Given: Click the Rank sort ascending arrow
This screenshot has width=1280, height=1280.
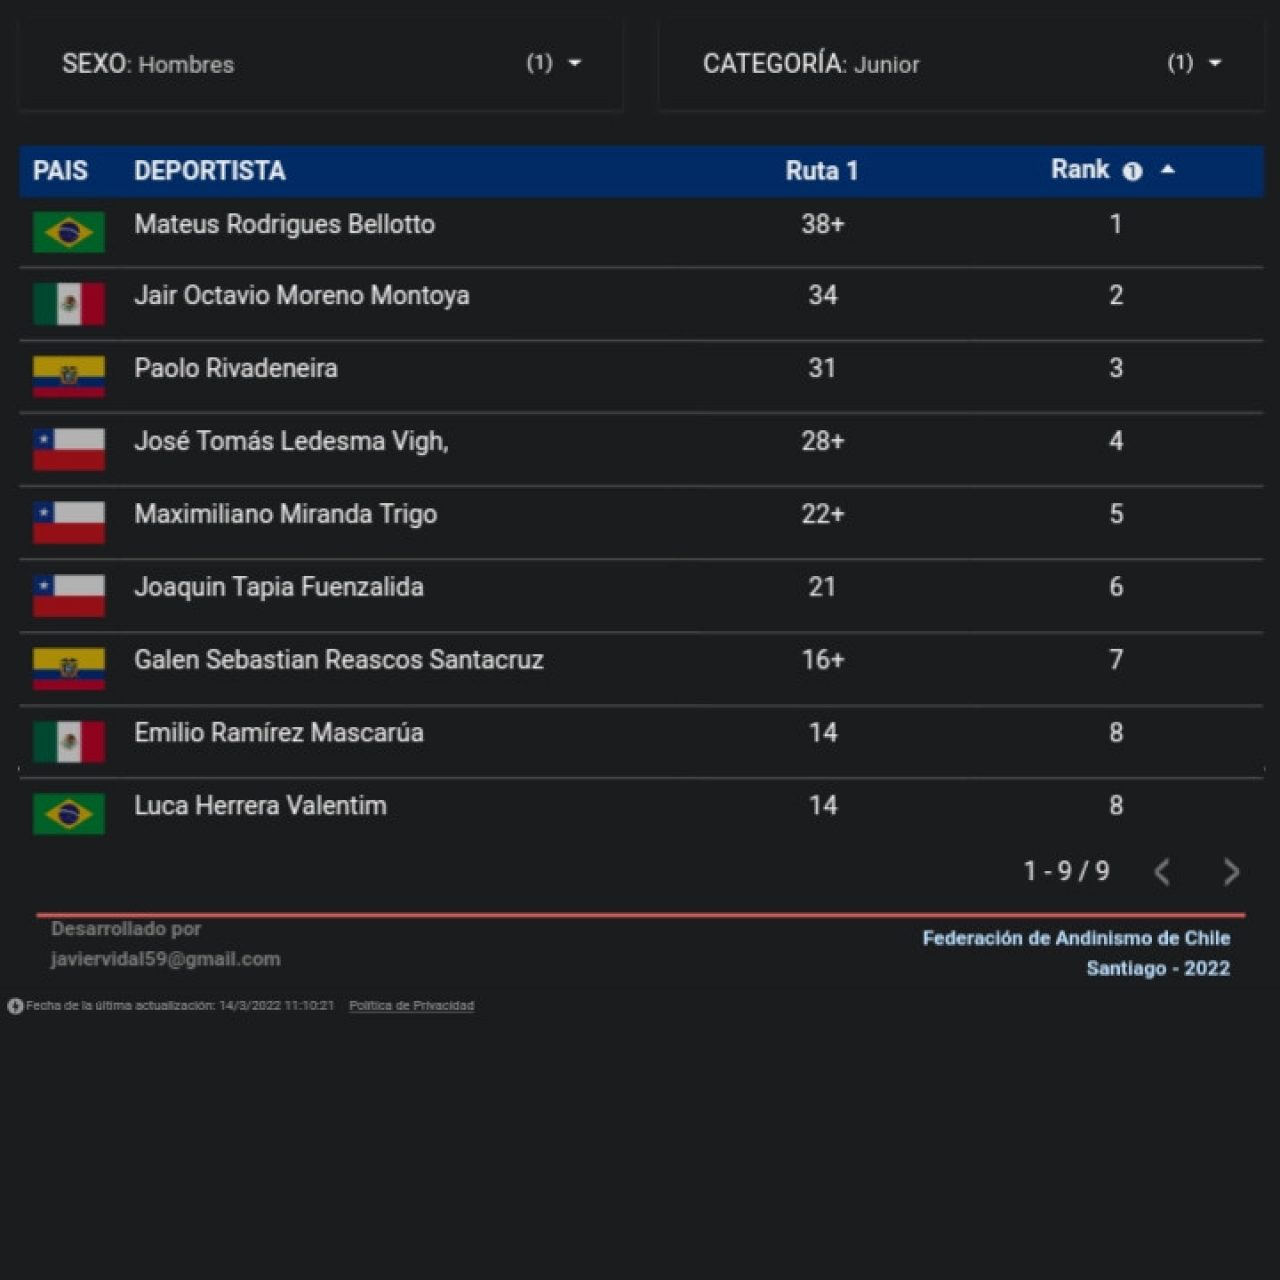Looking at the screenshot, I should click(1167, 170).
